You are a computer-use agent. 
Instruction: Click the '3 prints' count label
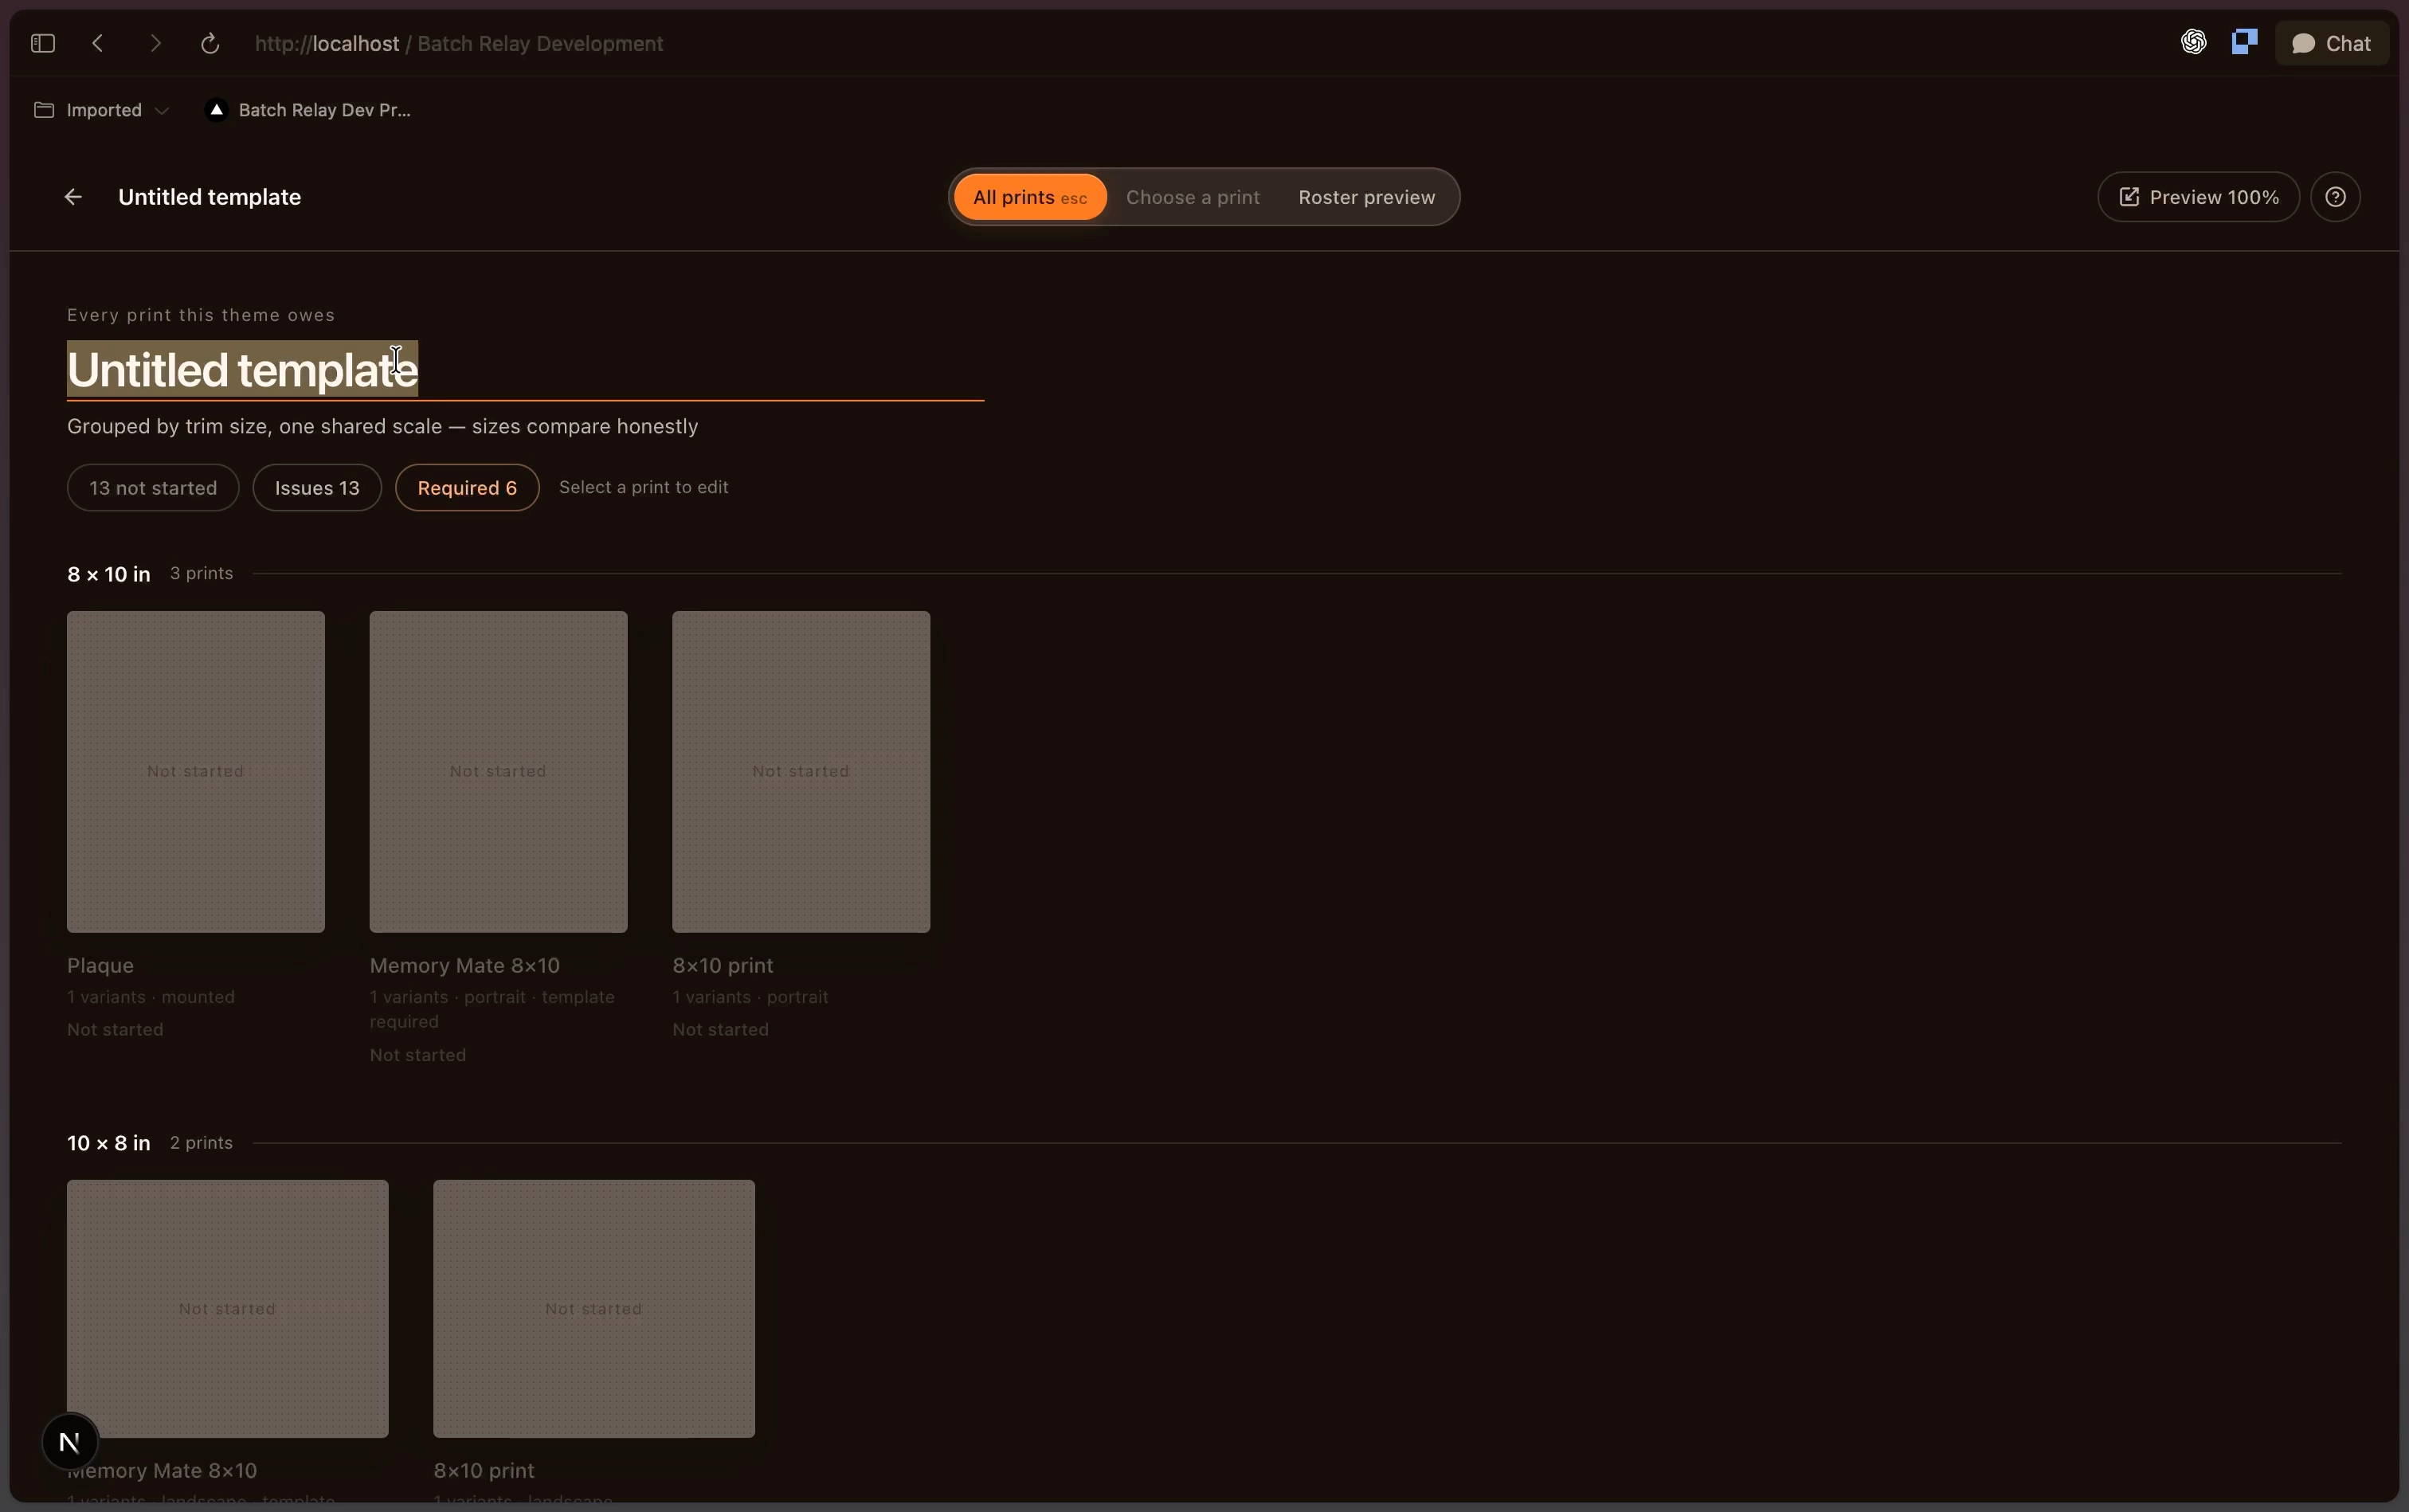pyautogui.click(x=201, y=573)
